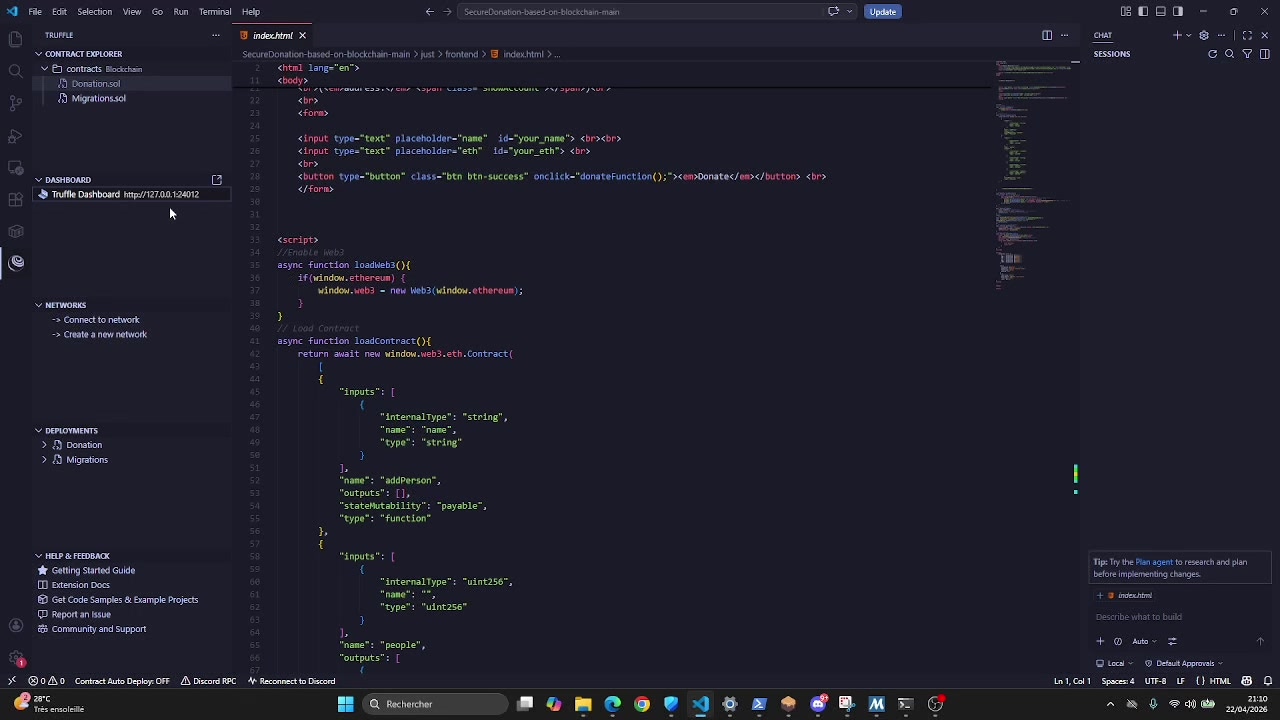Open the Source Control view

(15, 103)
